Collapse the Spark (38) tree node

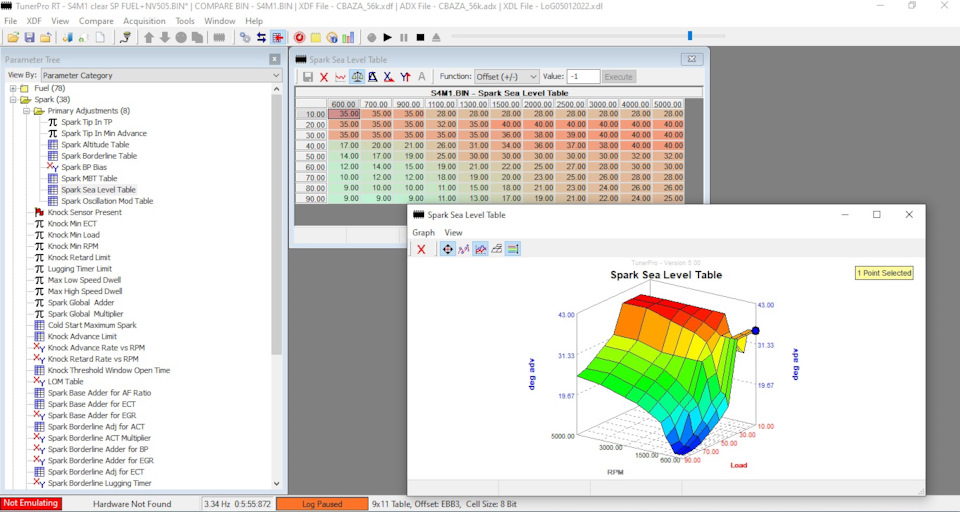(13, 99)
